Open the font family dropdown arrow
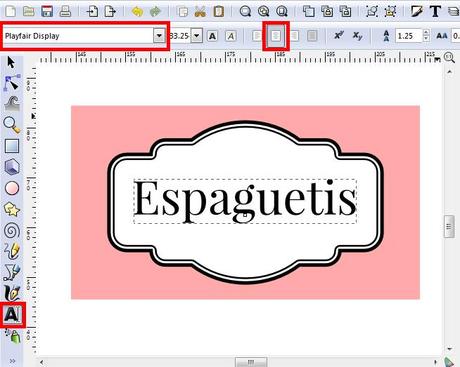Viewport: 460px width, 367px height. [x=159, y=36]
